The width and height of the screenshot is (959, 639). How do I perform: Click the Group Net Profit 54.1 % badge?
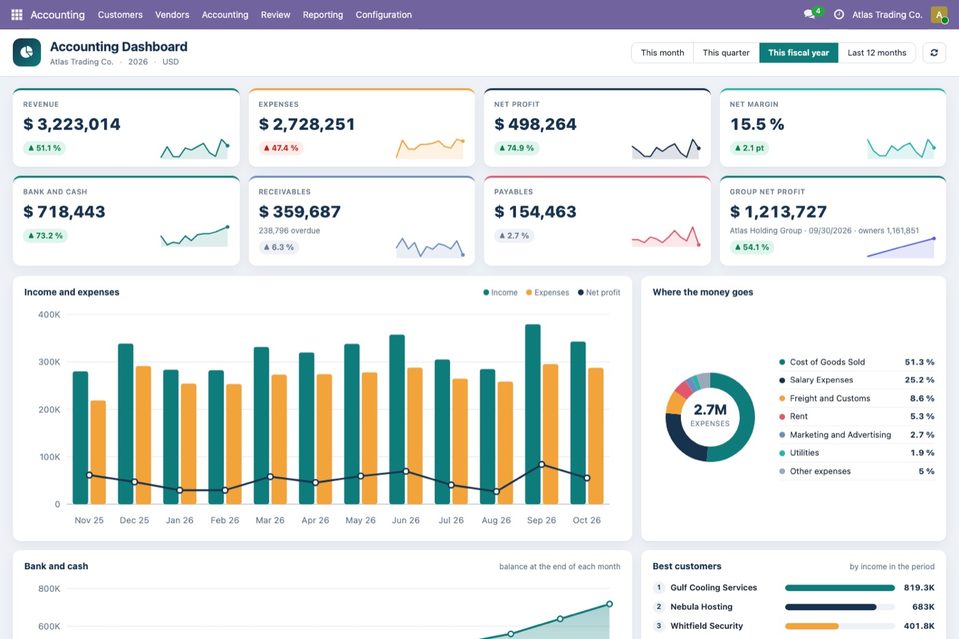click(752, 247)
